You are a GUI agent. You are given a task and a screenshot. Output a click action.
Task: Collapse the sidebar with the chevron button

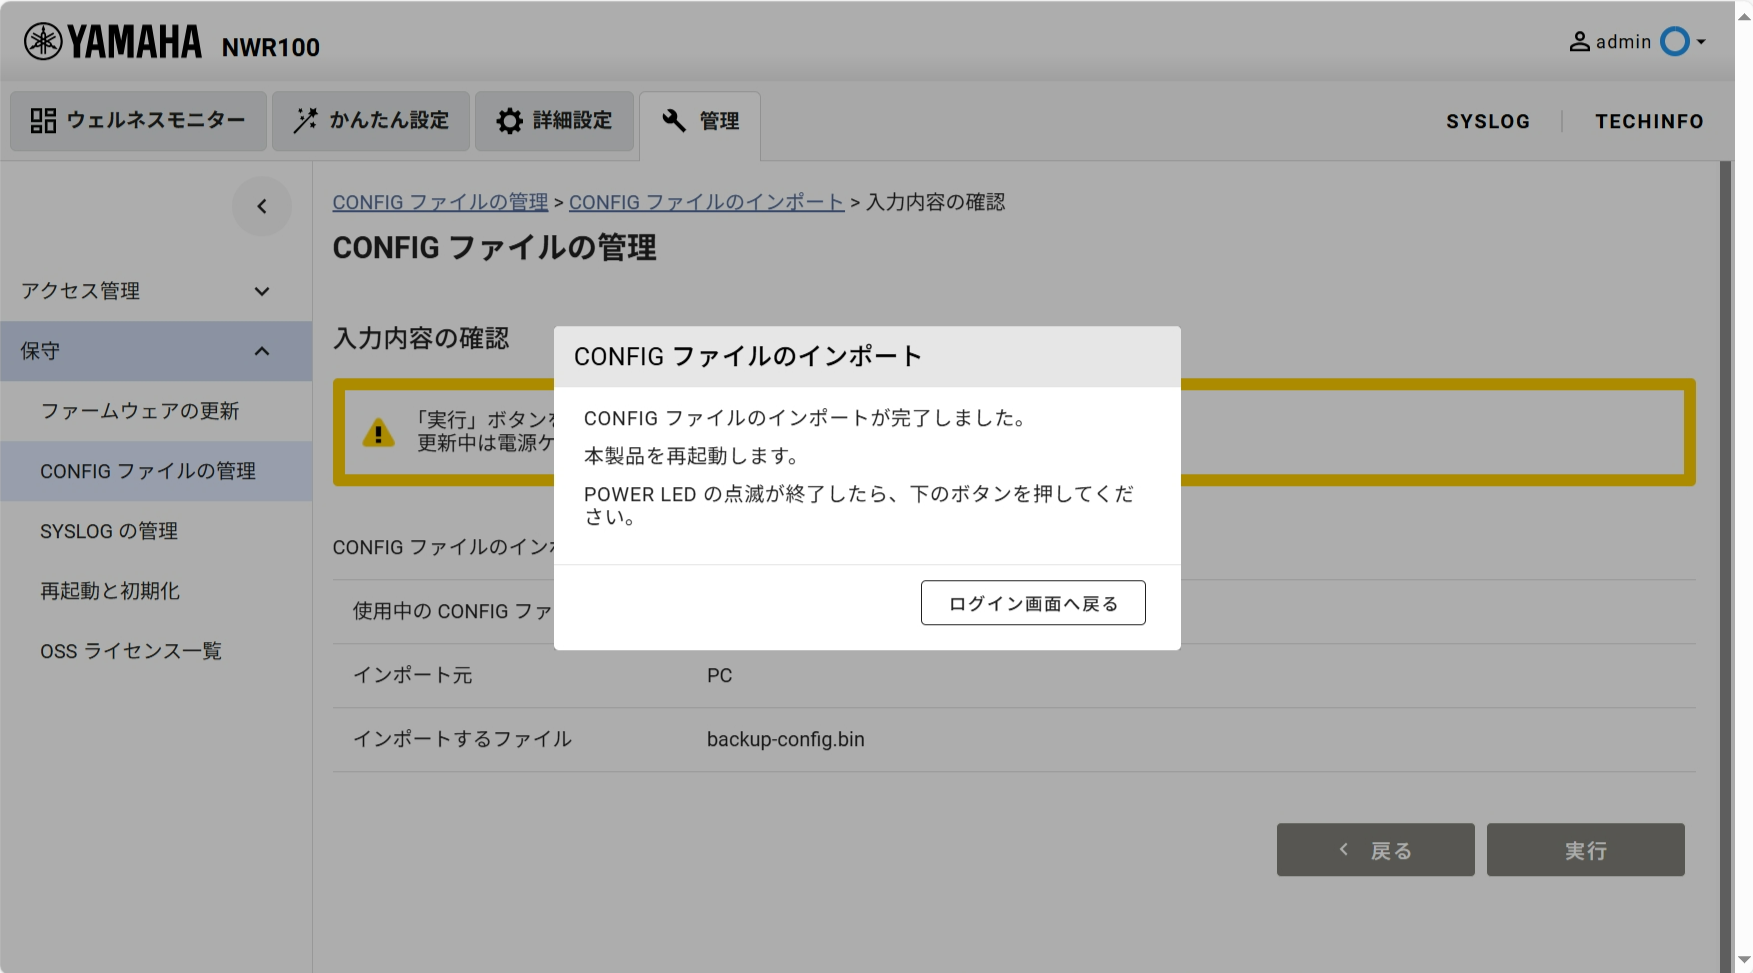click(x=262, y=207)
